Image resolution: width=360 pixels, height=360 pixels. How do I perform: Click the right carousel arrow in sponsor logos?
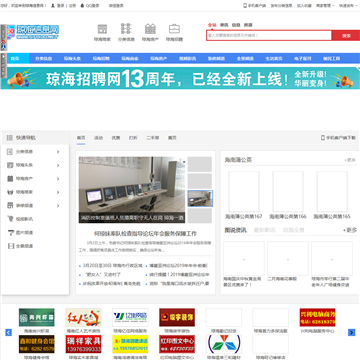point(351,332)
